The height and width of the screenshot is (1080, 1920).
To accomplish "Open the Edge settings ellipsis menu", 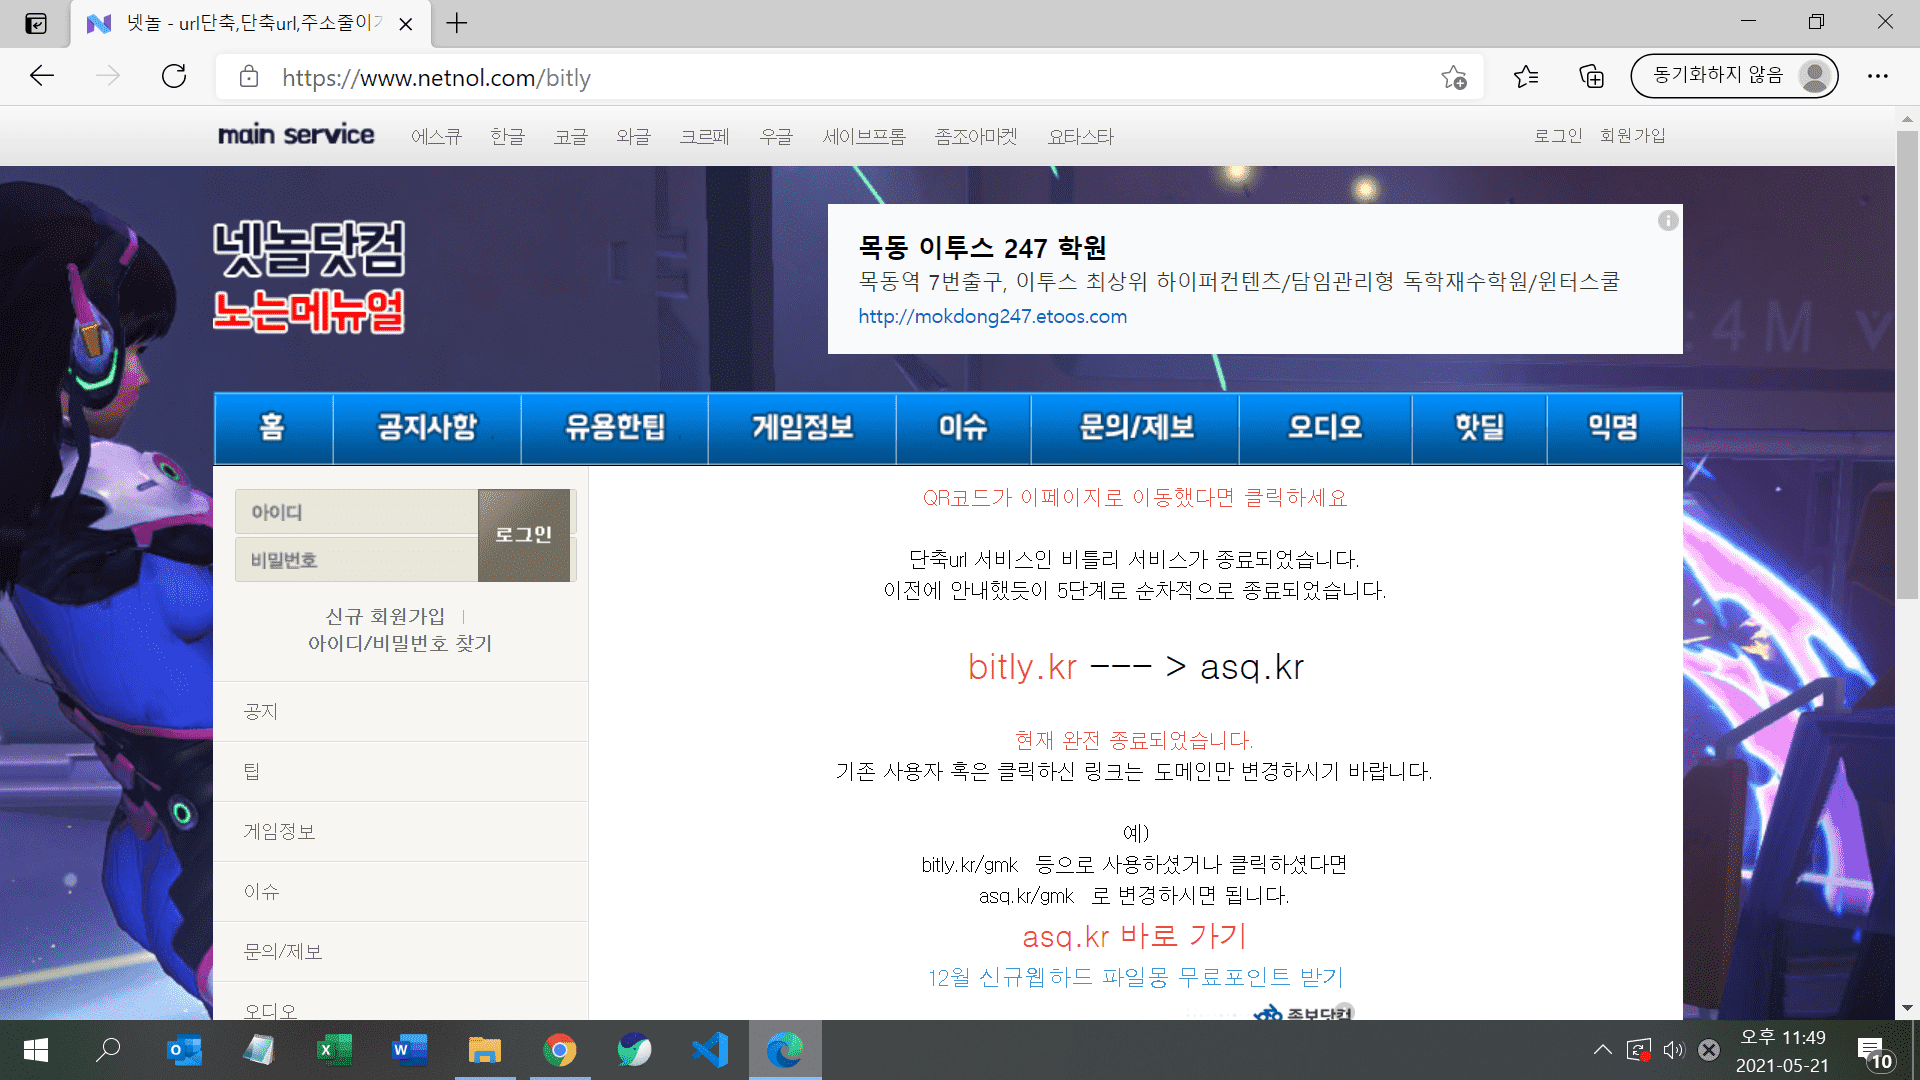I will click(1877, 77).
